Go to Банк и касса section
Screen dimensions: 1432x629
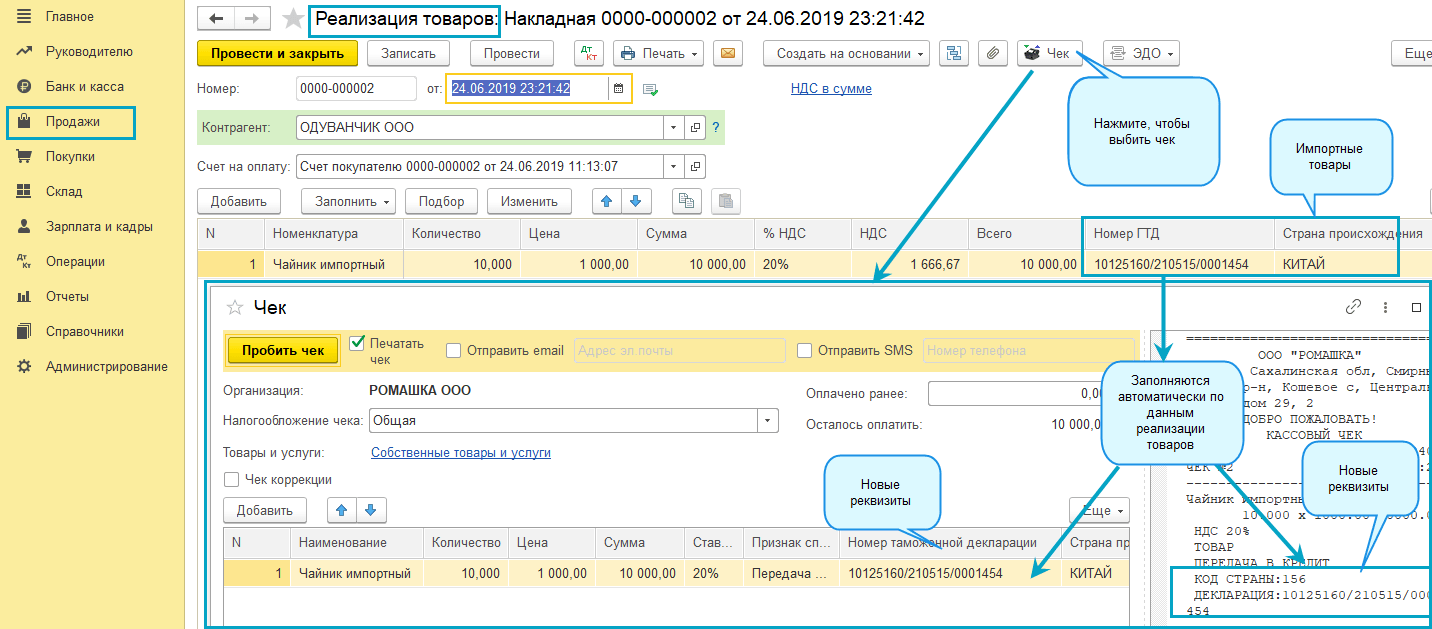pyautogui.click(x=84, y=87)
